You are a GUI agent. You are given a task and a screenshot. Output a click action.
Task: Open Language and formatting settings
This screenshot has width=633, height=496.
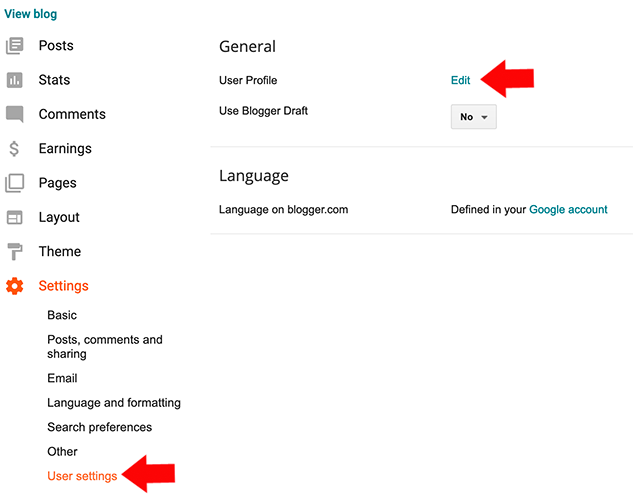(114, 403)
